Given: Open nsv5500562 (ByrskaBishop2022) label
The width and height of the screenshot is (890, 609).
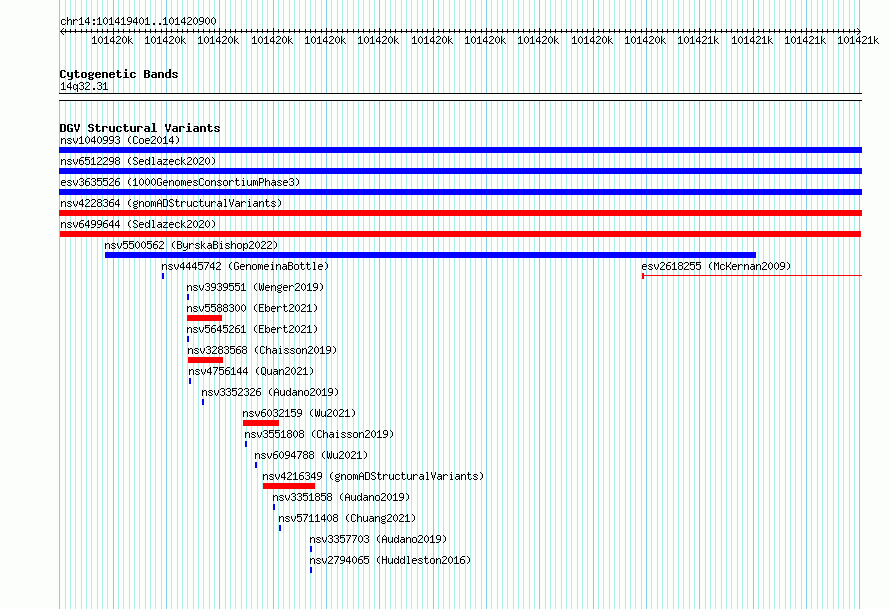Looking at the screenshot, I should click(191, 245).
